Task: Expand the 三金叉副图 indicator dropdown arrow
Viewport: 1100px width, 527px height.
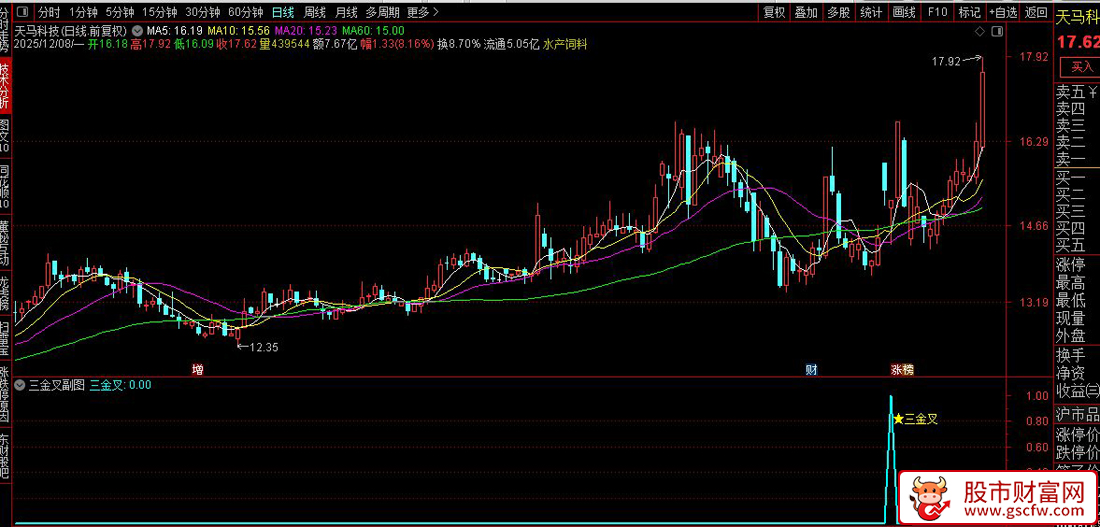Action: tap(21, 384)
